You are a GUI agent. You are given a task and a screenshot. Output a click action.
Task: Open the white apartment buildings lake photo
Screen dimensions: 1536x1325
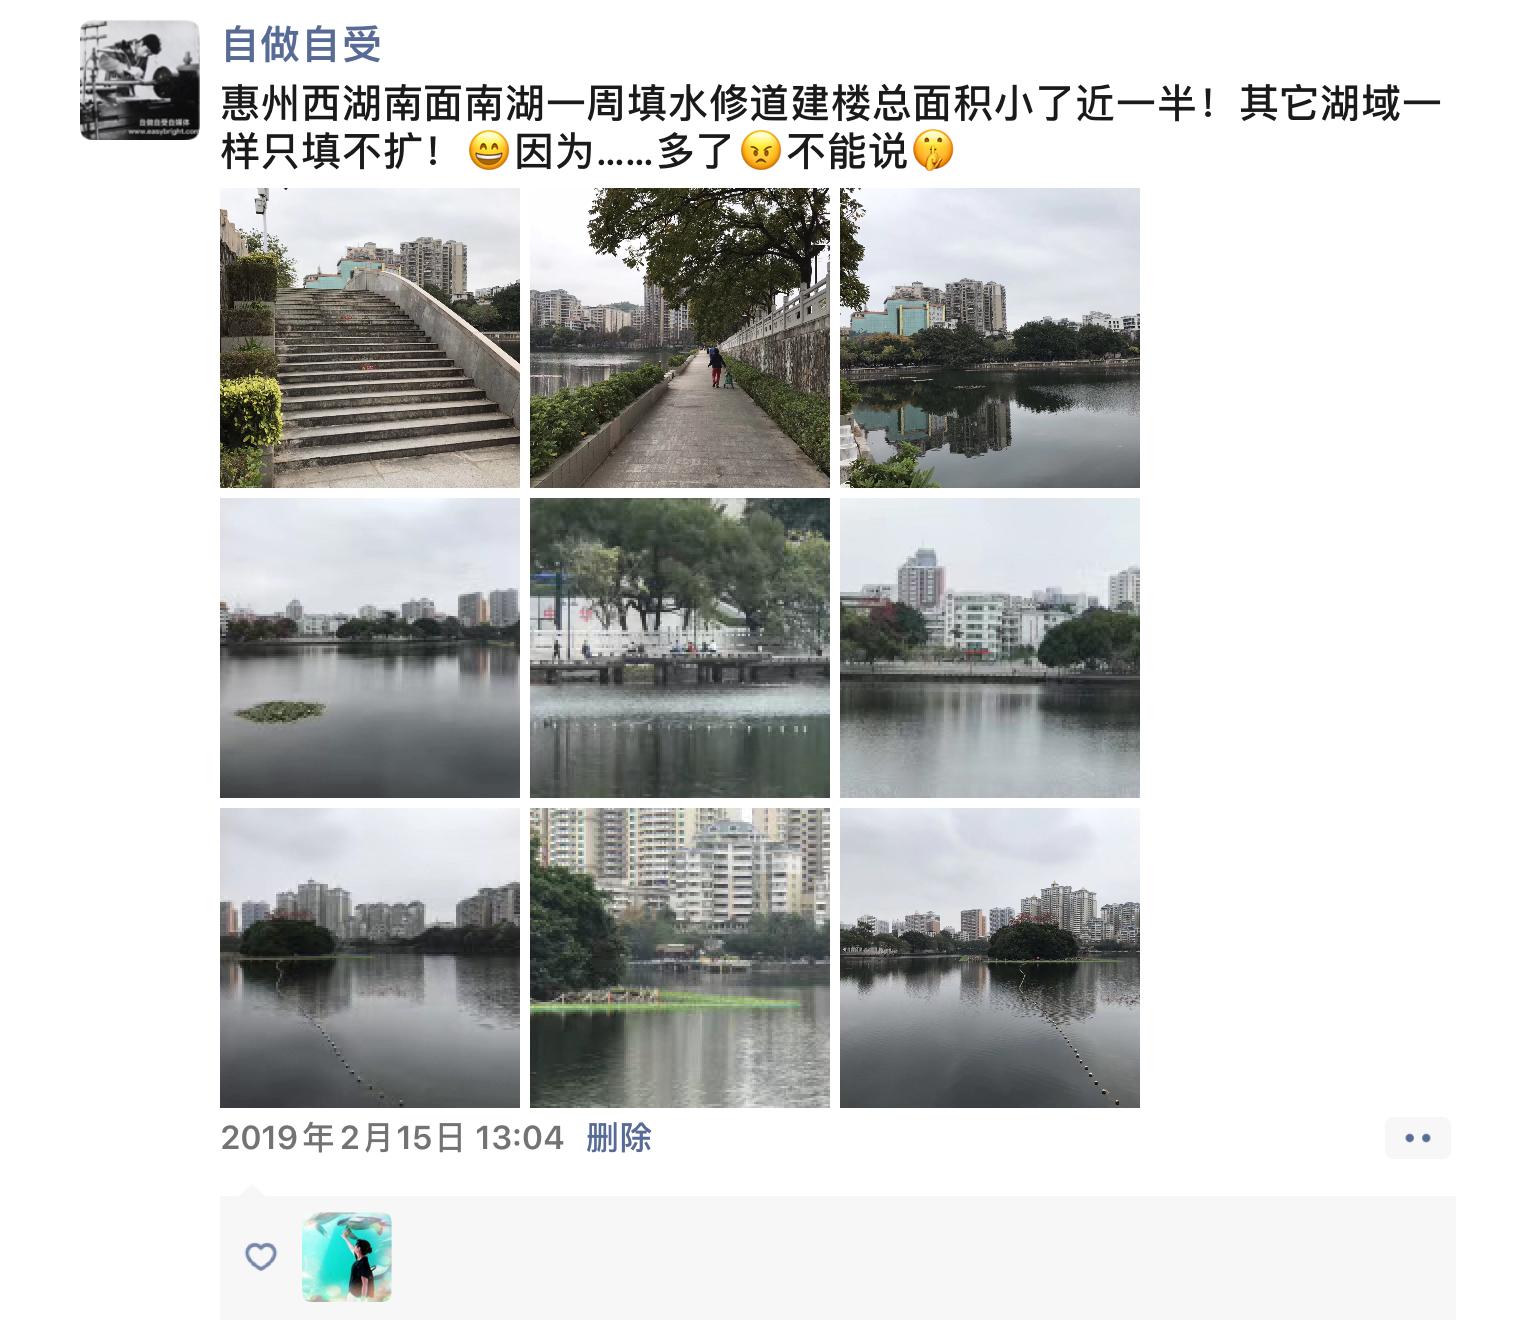coord(990,648)
